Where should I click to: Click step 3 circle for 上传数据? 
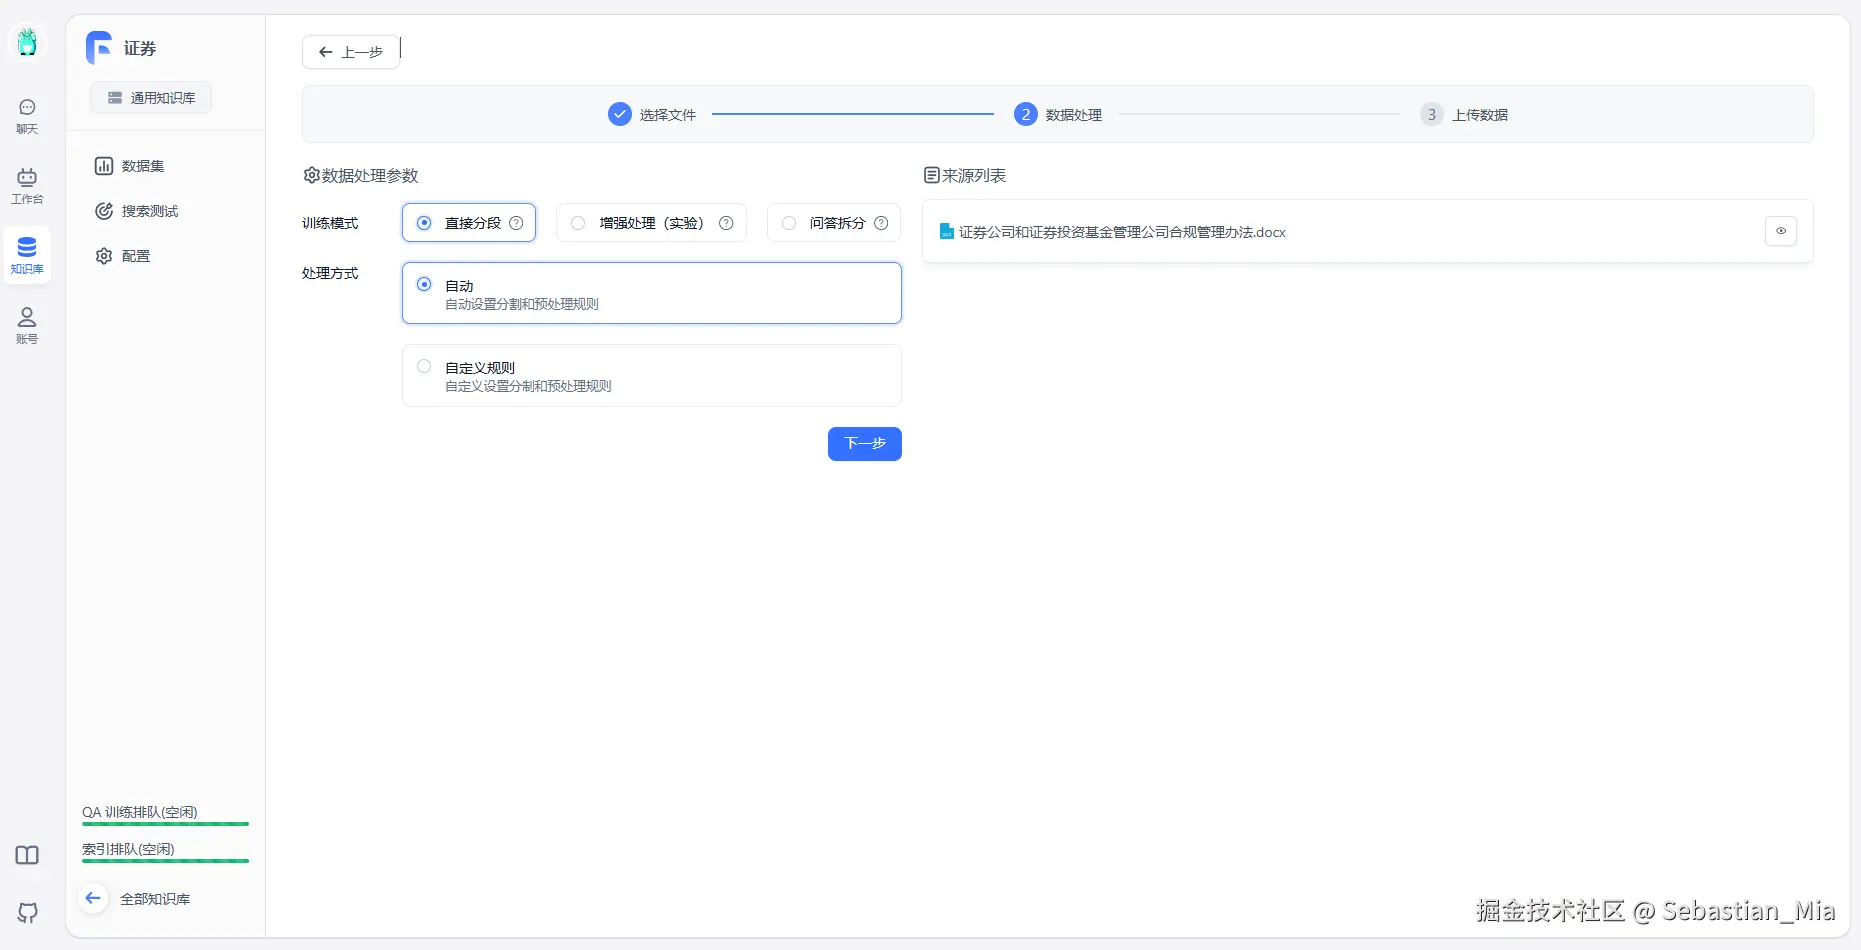(1432, 114)
